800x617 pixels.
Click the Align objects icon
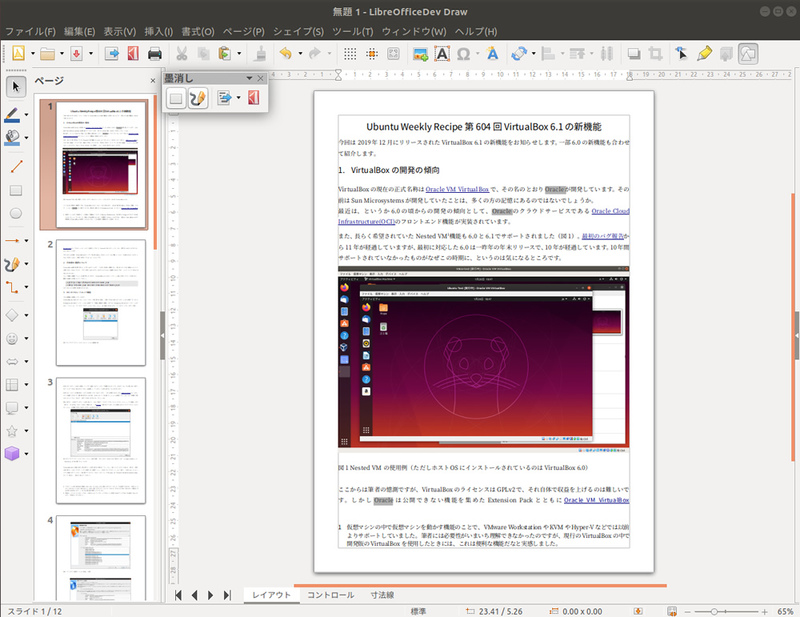click(x=548, y=53)
